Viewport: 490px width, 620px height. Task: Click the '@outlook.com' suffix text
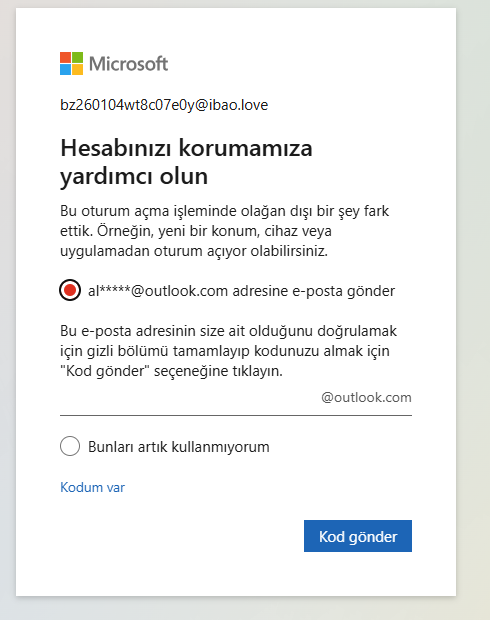click(x=366, y=397)
